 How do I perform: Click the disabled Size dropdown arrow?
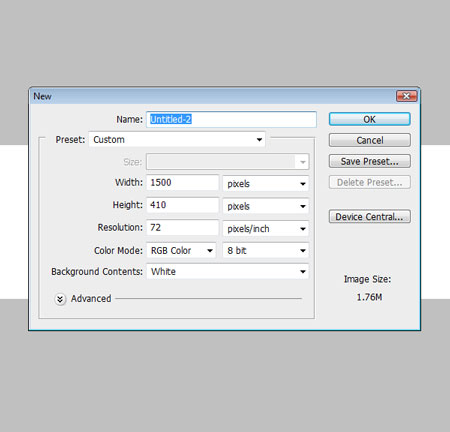303,162
